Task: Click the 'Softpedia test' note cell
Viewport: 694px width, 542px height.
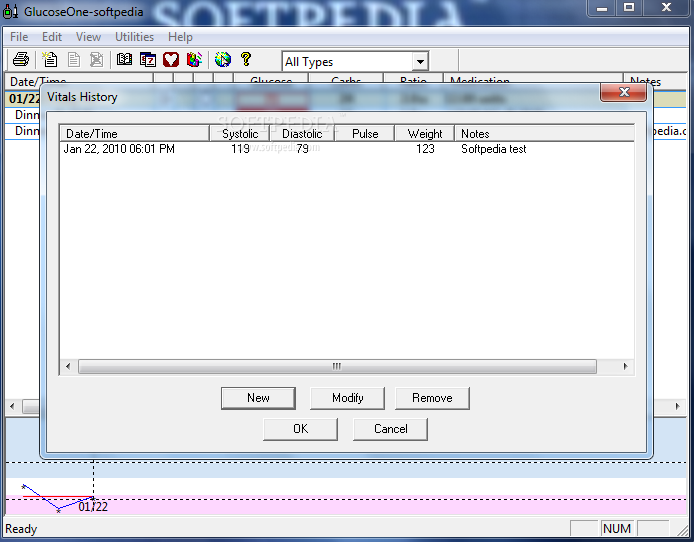Action: 494,149
